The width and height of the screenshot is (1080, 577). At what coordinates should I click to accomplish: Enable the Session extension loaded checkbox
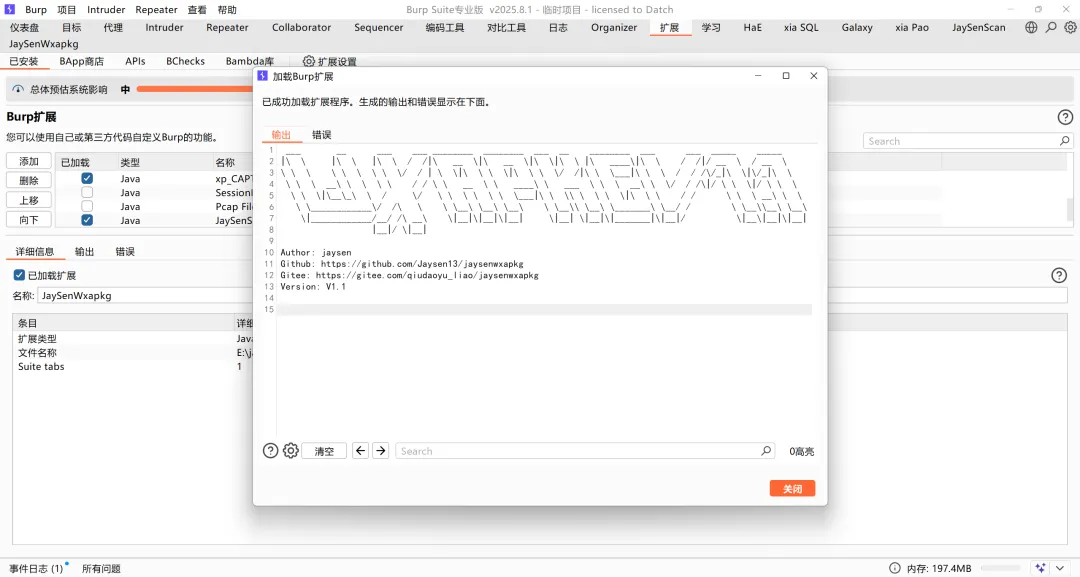pos(87,192)
